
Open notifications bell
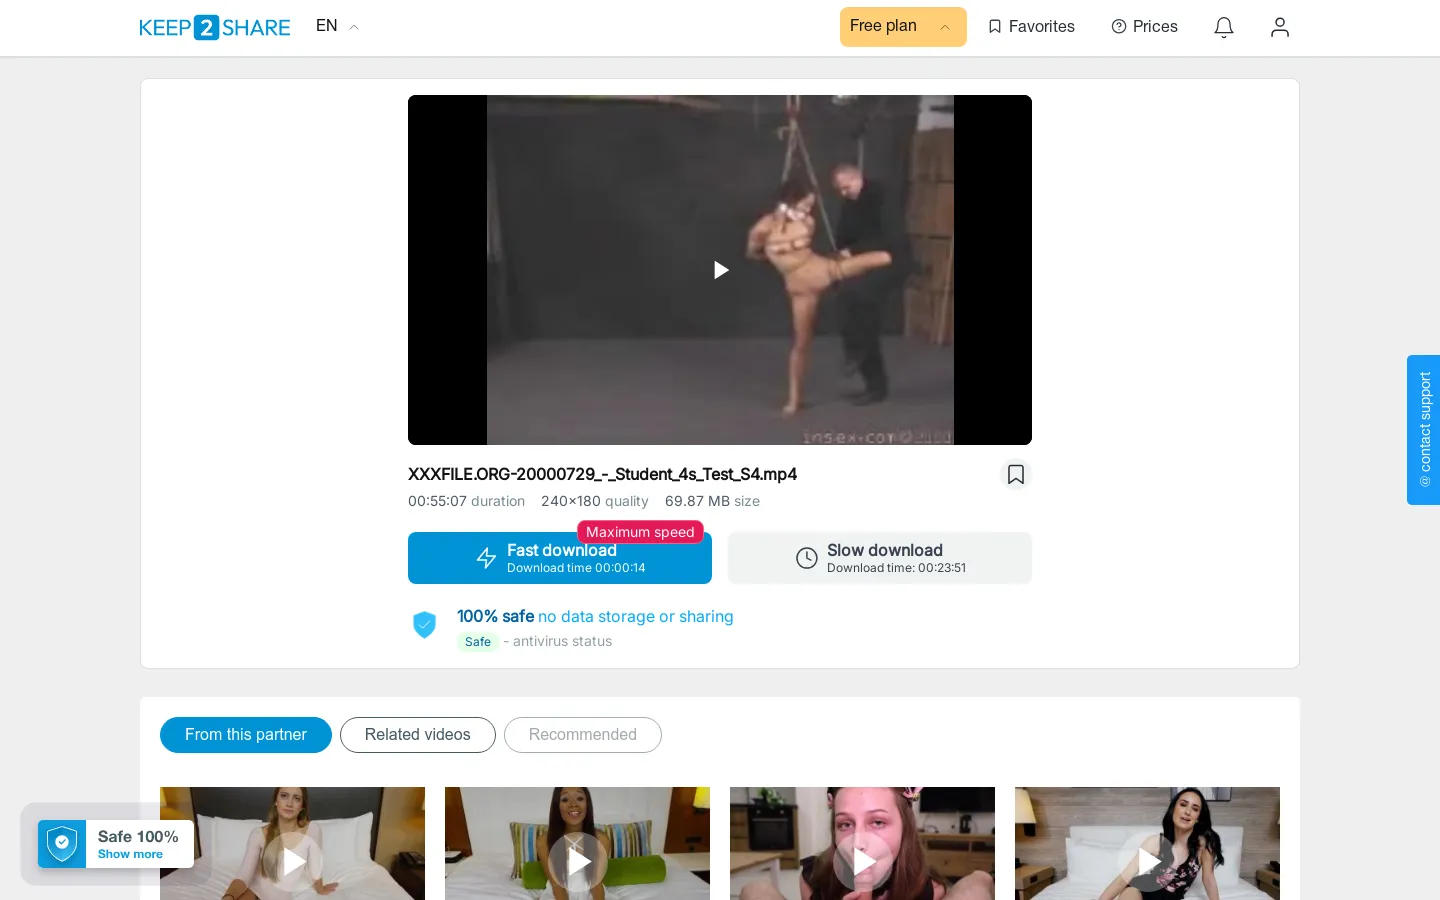1224,27
